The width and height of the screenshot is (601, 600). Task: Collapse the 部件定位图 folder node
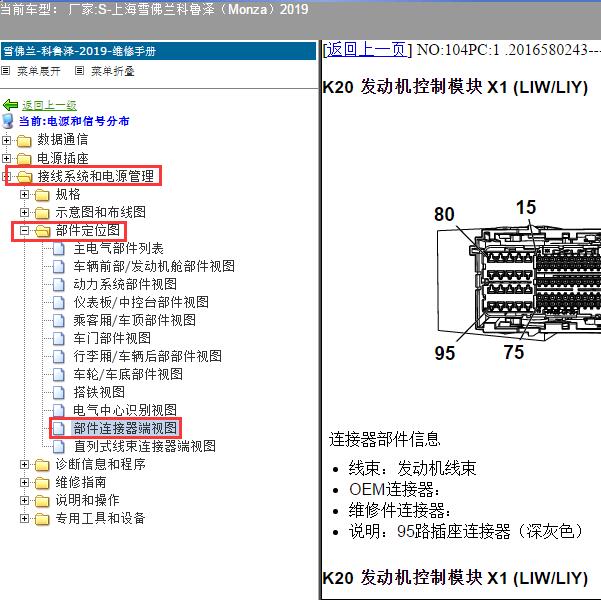25,230
